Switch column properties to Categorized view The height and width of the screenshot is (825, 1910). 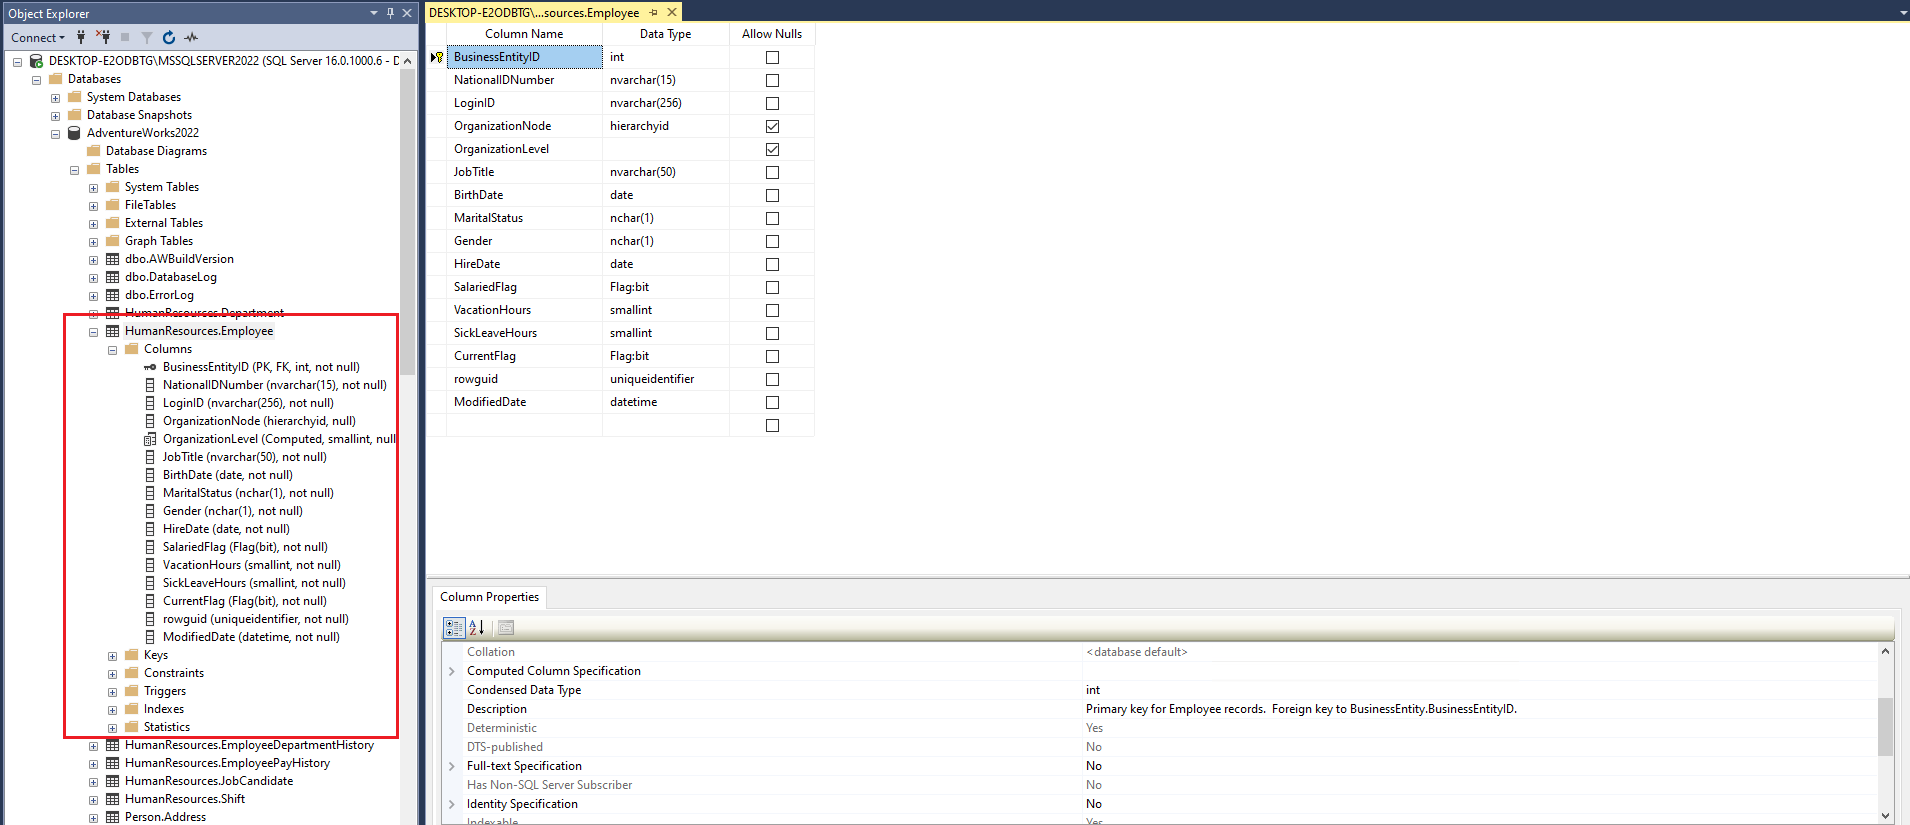(x=454, y=627)
